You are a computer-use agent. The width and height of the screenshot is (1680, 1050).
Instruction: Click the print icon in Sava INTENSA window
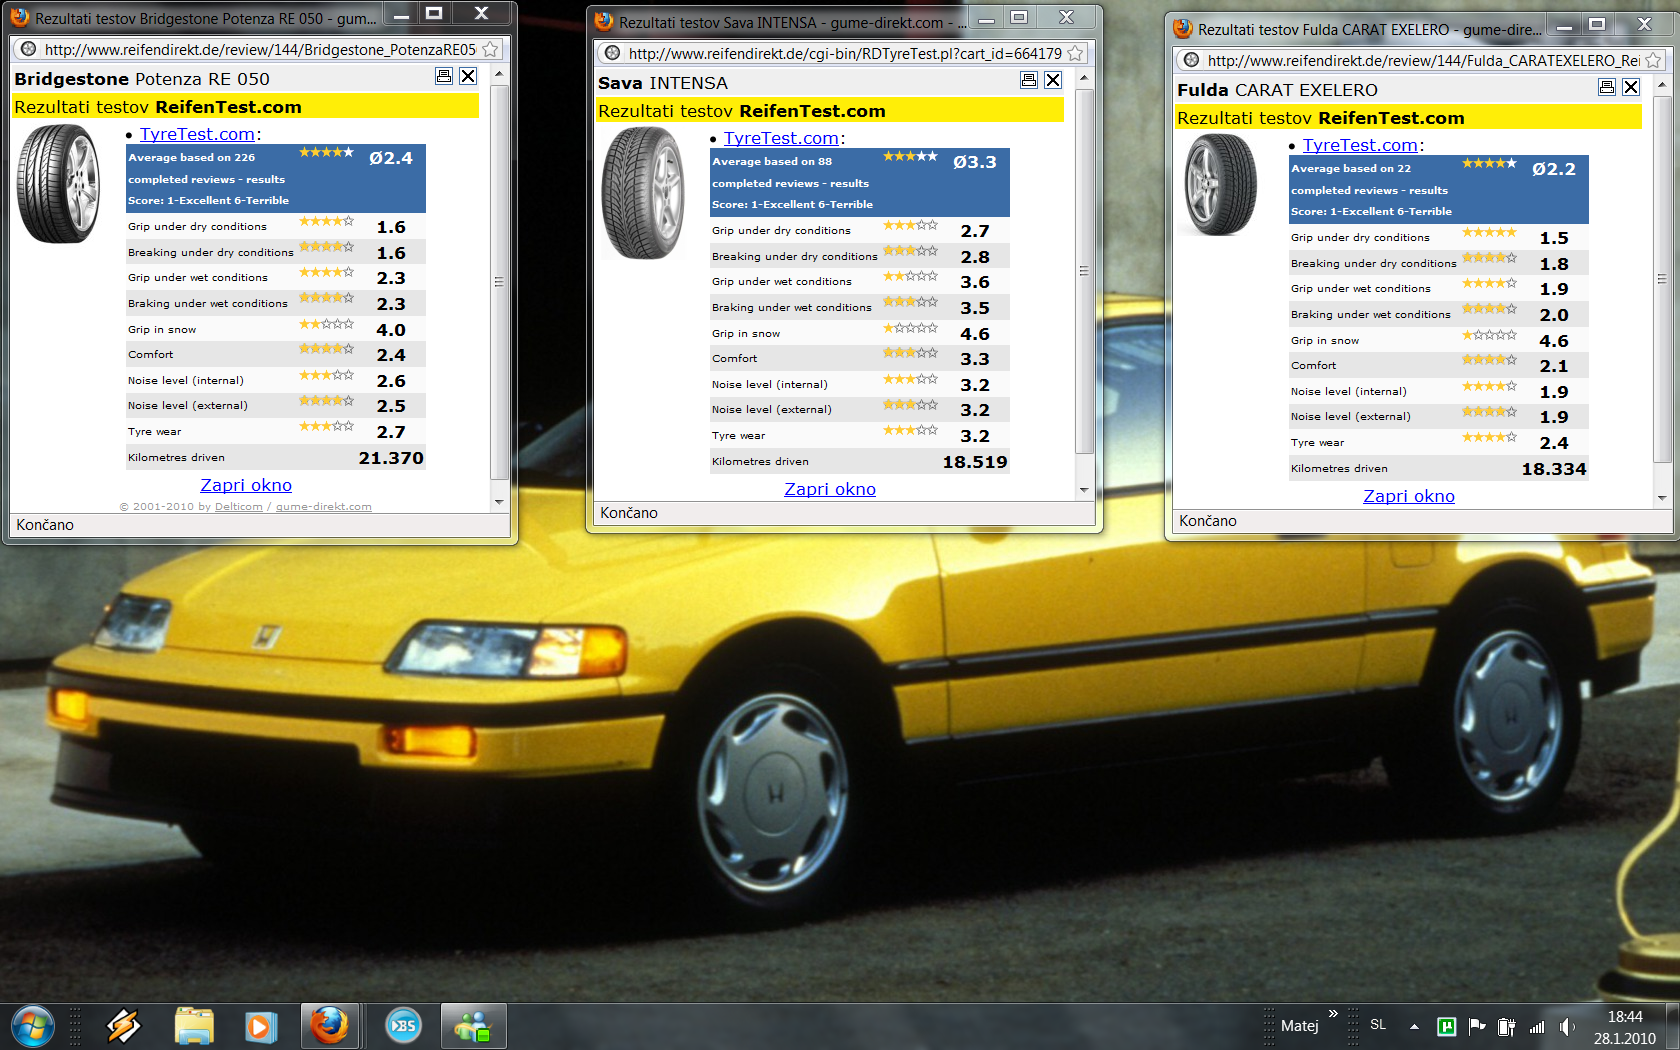1028,80
